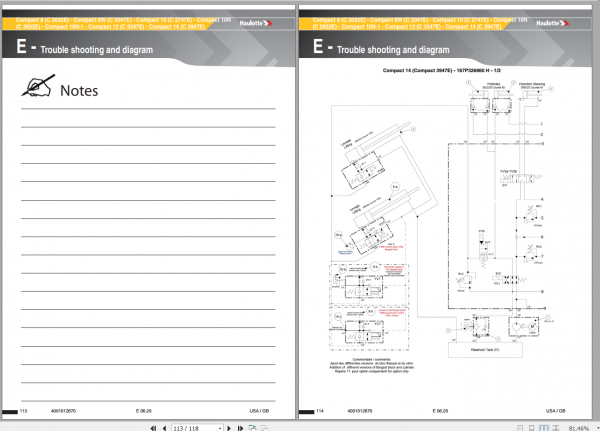Click the Compact 14 diagram title
Viewport: 600px width, 431px height.
pos(442,70)
